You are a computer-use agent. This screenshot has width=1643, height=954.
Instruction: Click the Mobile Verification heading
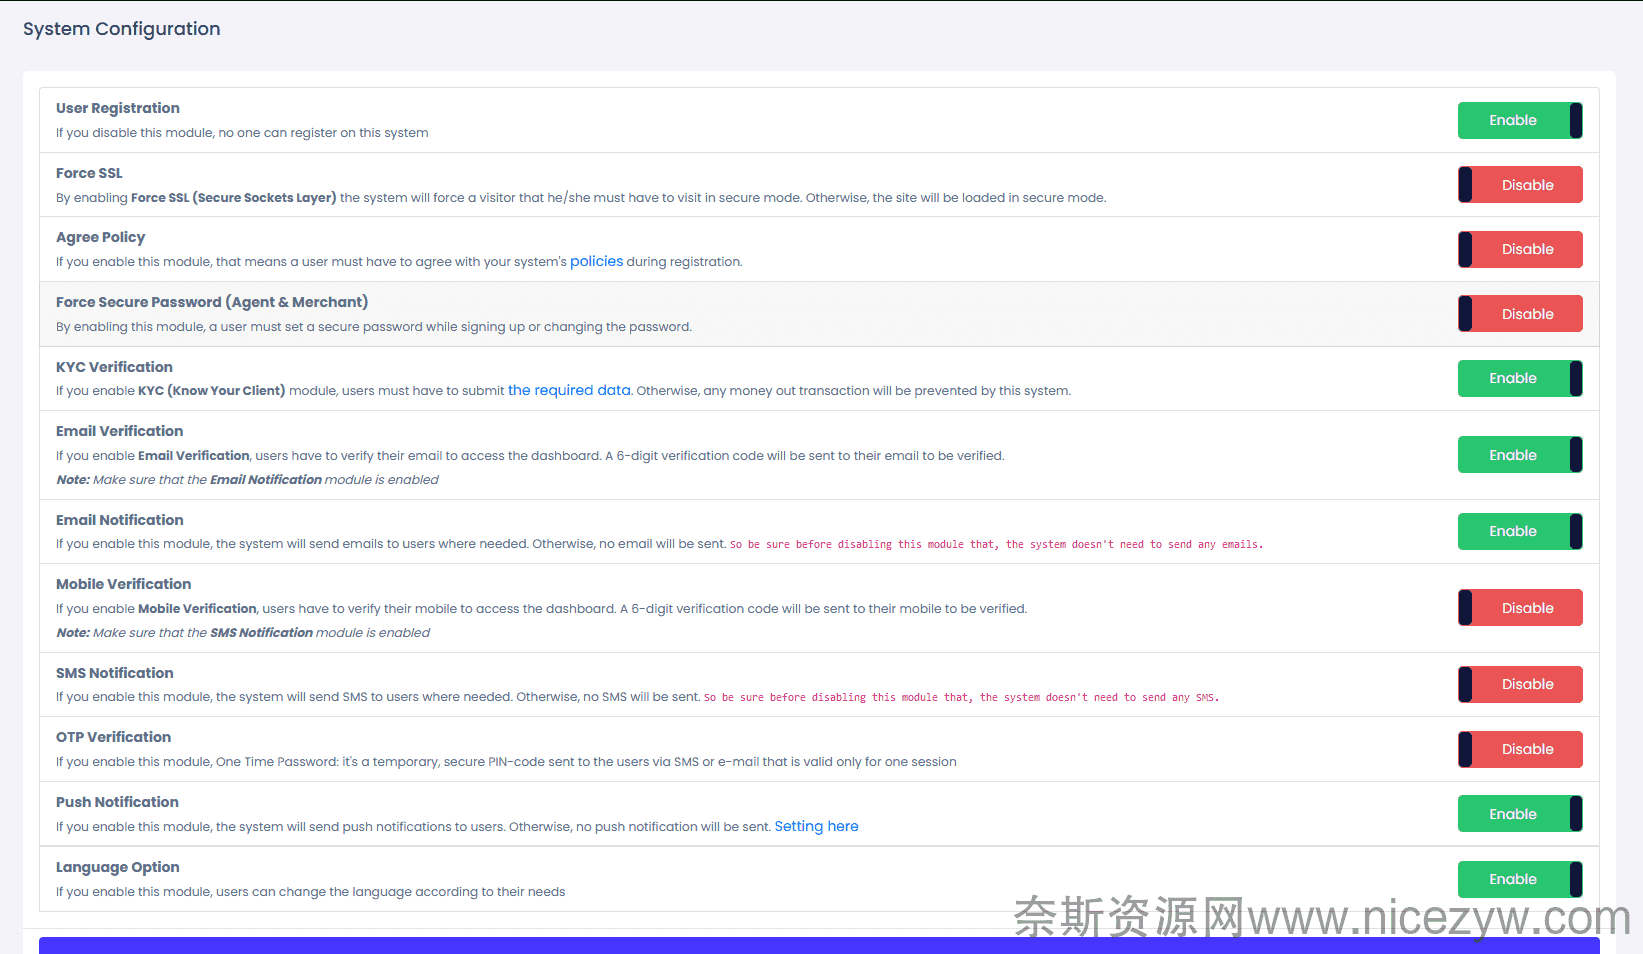click(123, 584)
